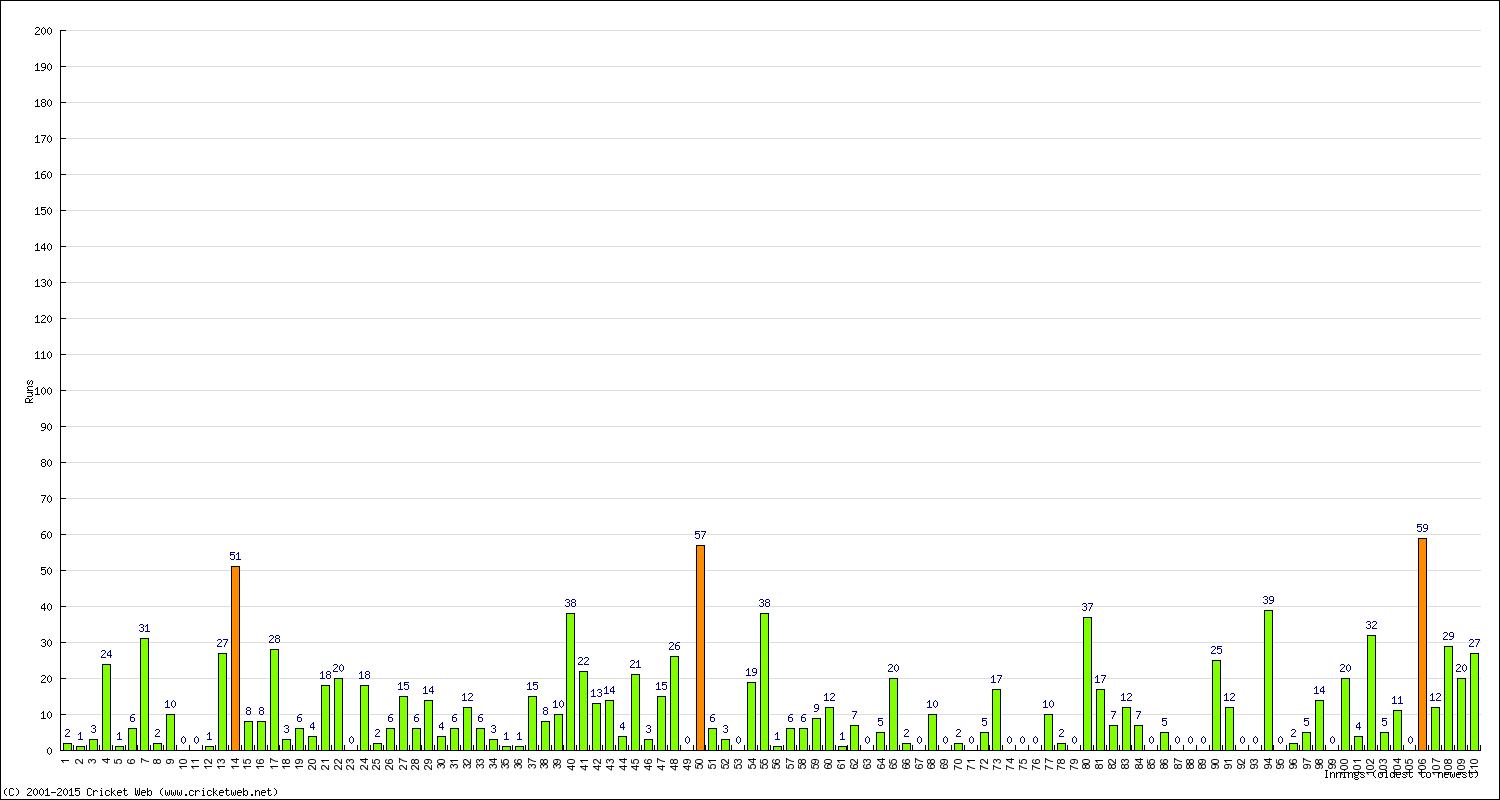Pick the green bar valued 28
The image size is (1500, 800).
(274, 699)
